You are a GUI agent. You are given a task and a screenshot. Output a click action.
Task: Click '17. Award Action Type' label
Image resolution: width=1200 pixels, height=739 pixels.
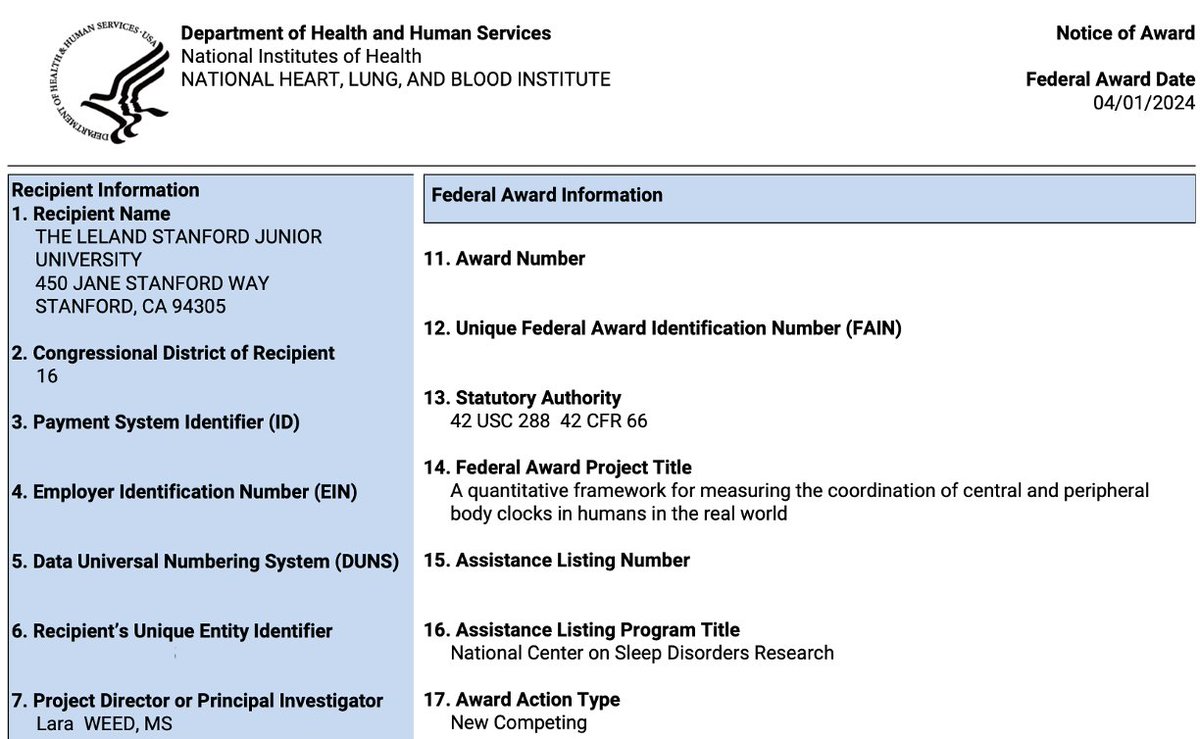coord(522,700)
